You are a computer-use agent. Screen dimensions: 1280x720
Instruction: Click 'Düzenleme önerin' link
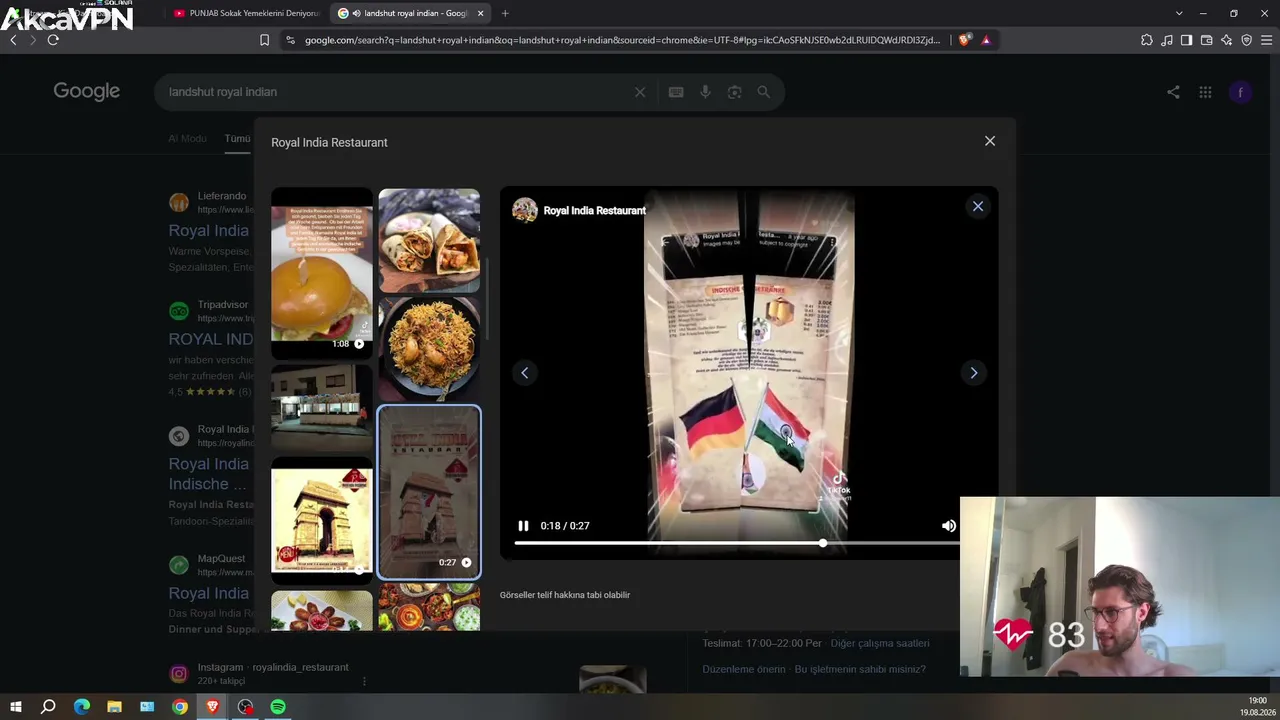point(744,669)
